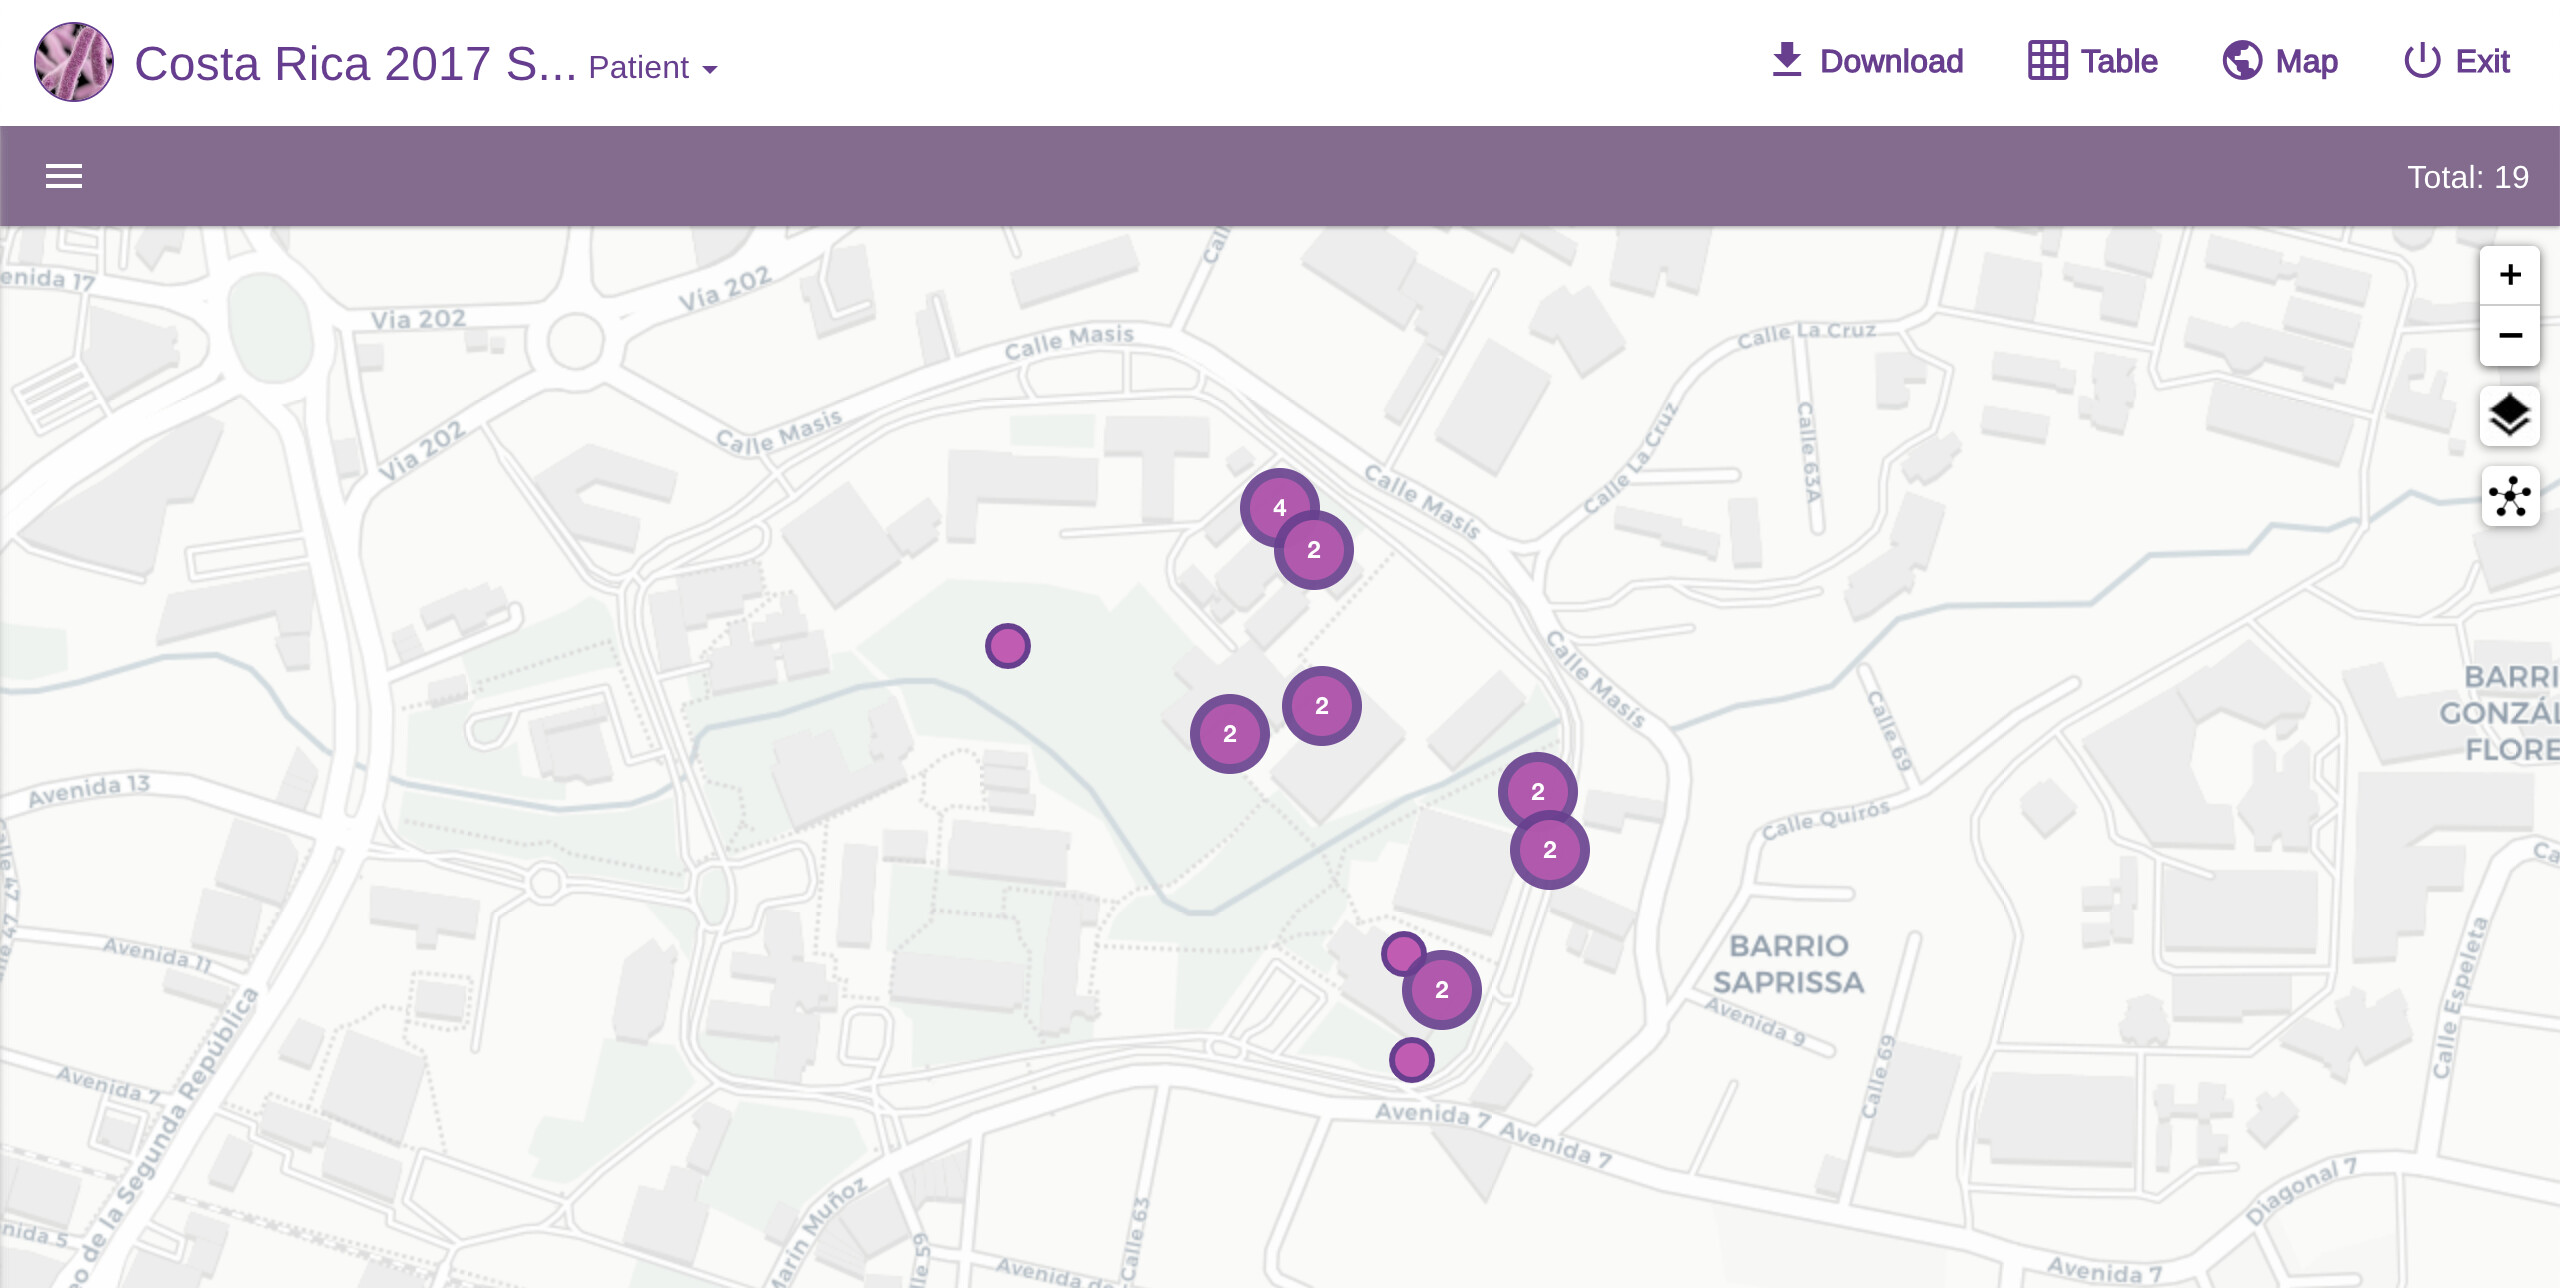Zoom out on the map

click(x=2509, y=335)
